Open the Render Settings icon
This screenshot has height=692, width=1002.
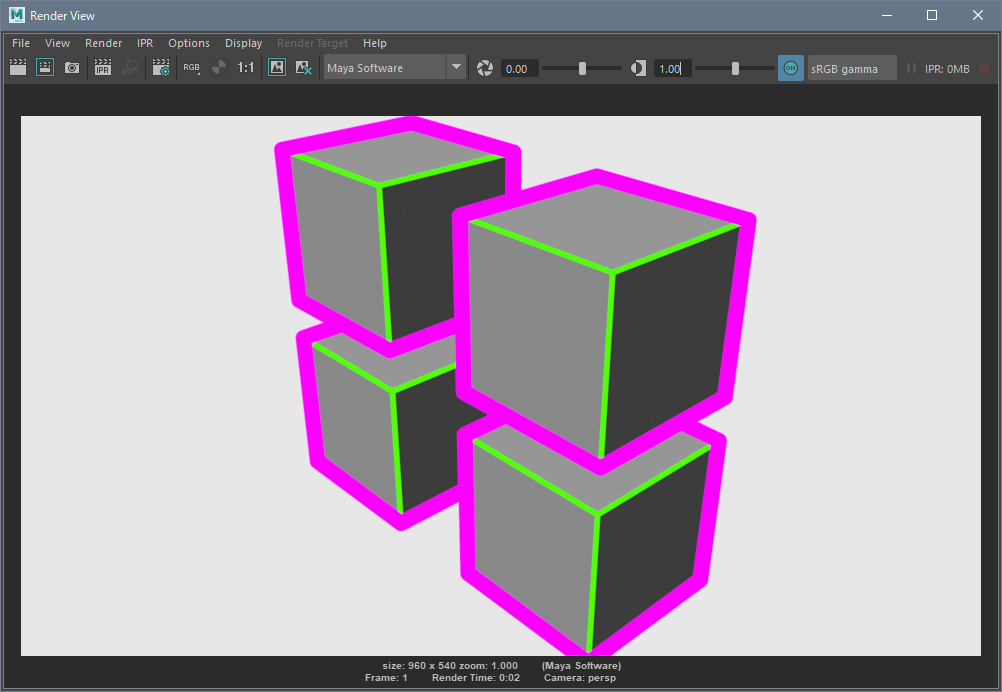[x=160, y=68]
